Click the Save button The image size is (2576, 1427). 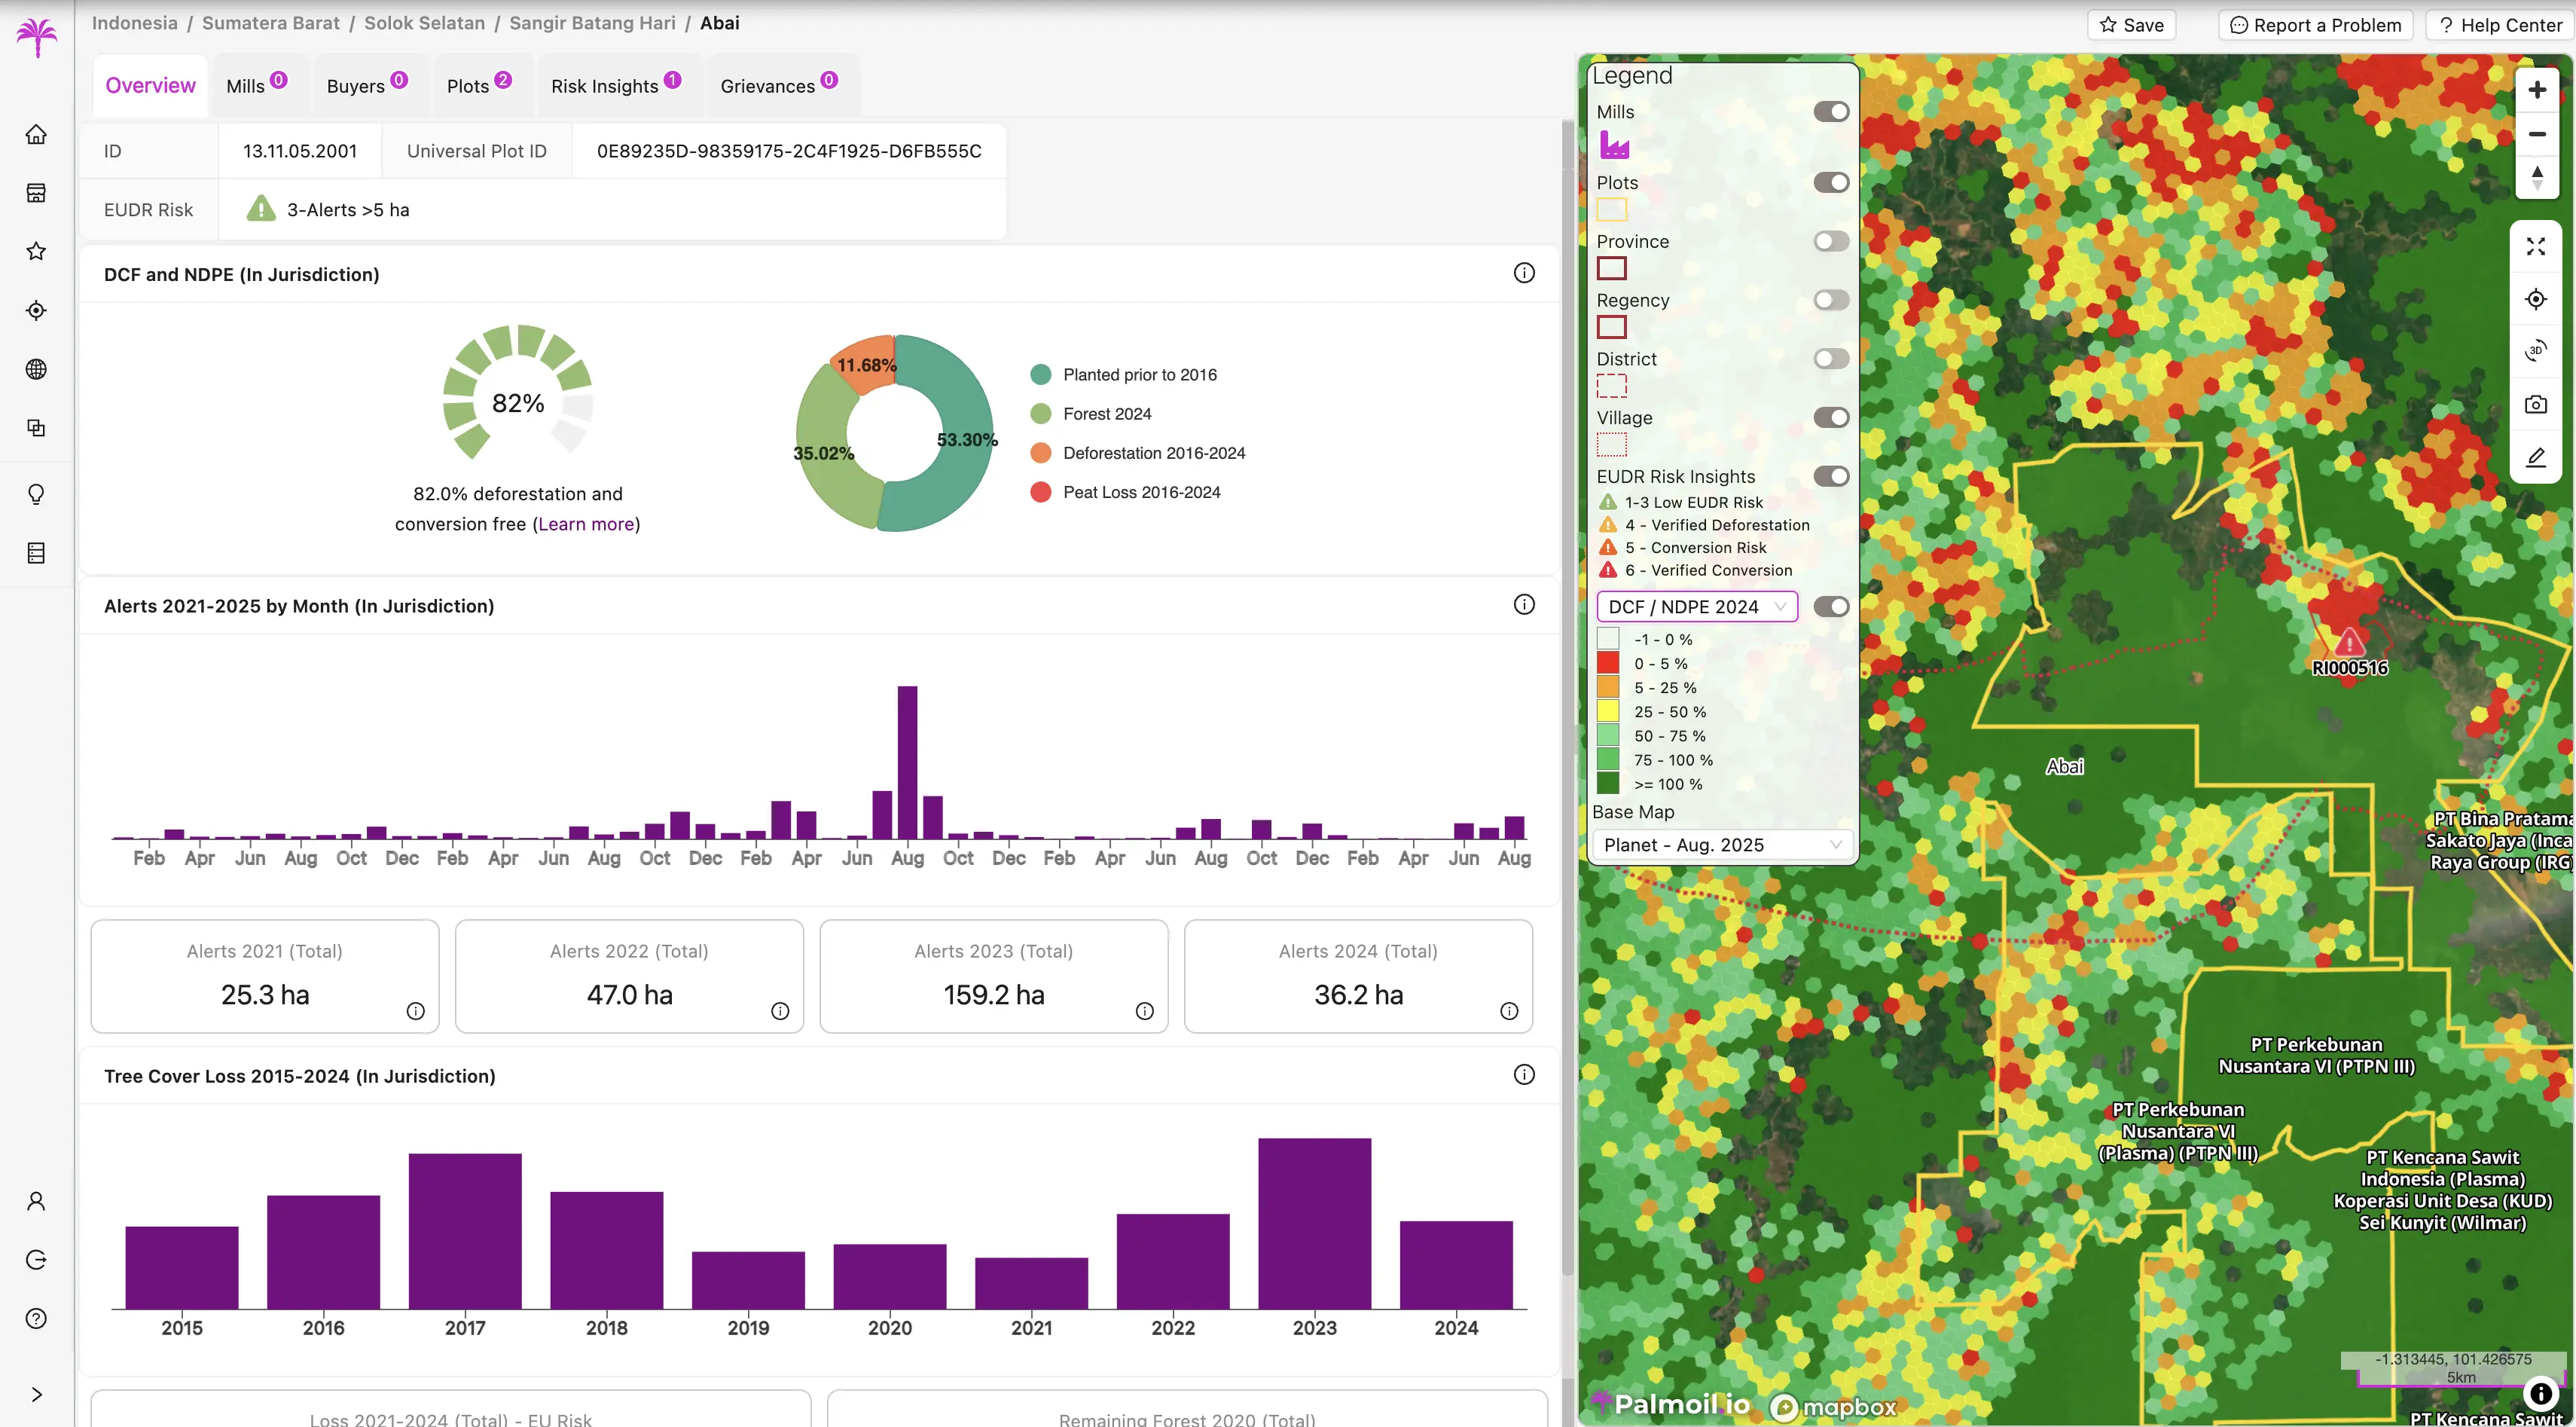click(x=2131, y=25)
